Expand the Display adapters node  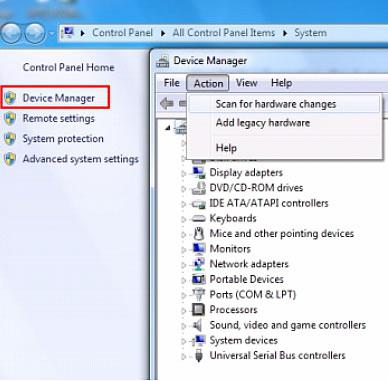click(x=183, y=173)
